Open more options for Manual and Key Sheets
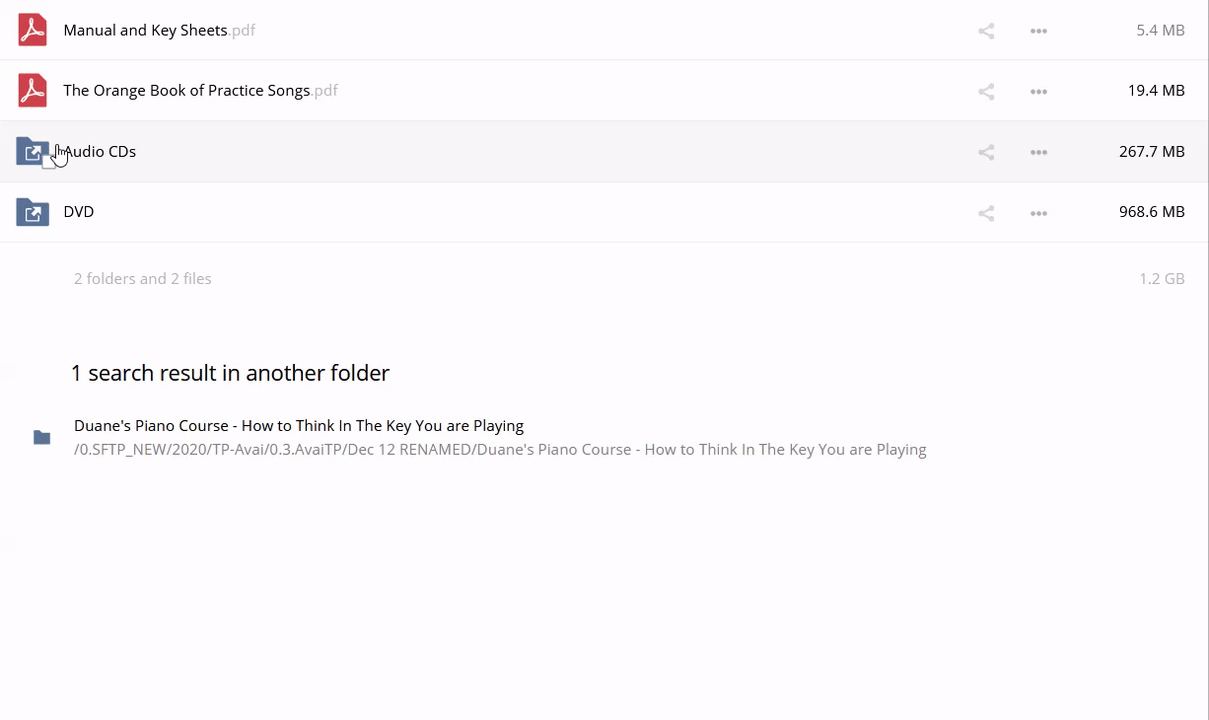This screenshot has width=1209, height=720. 1038,31
